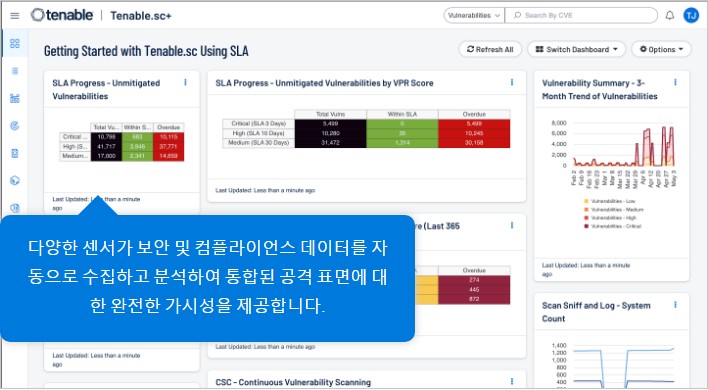Select the dashboard grid icon in sidebar
This screenshot has height=390, width=708.
tap(15, 43)
